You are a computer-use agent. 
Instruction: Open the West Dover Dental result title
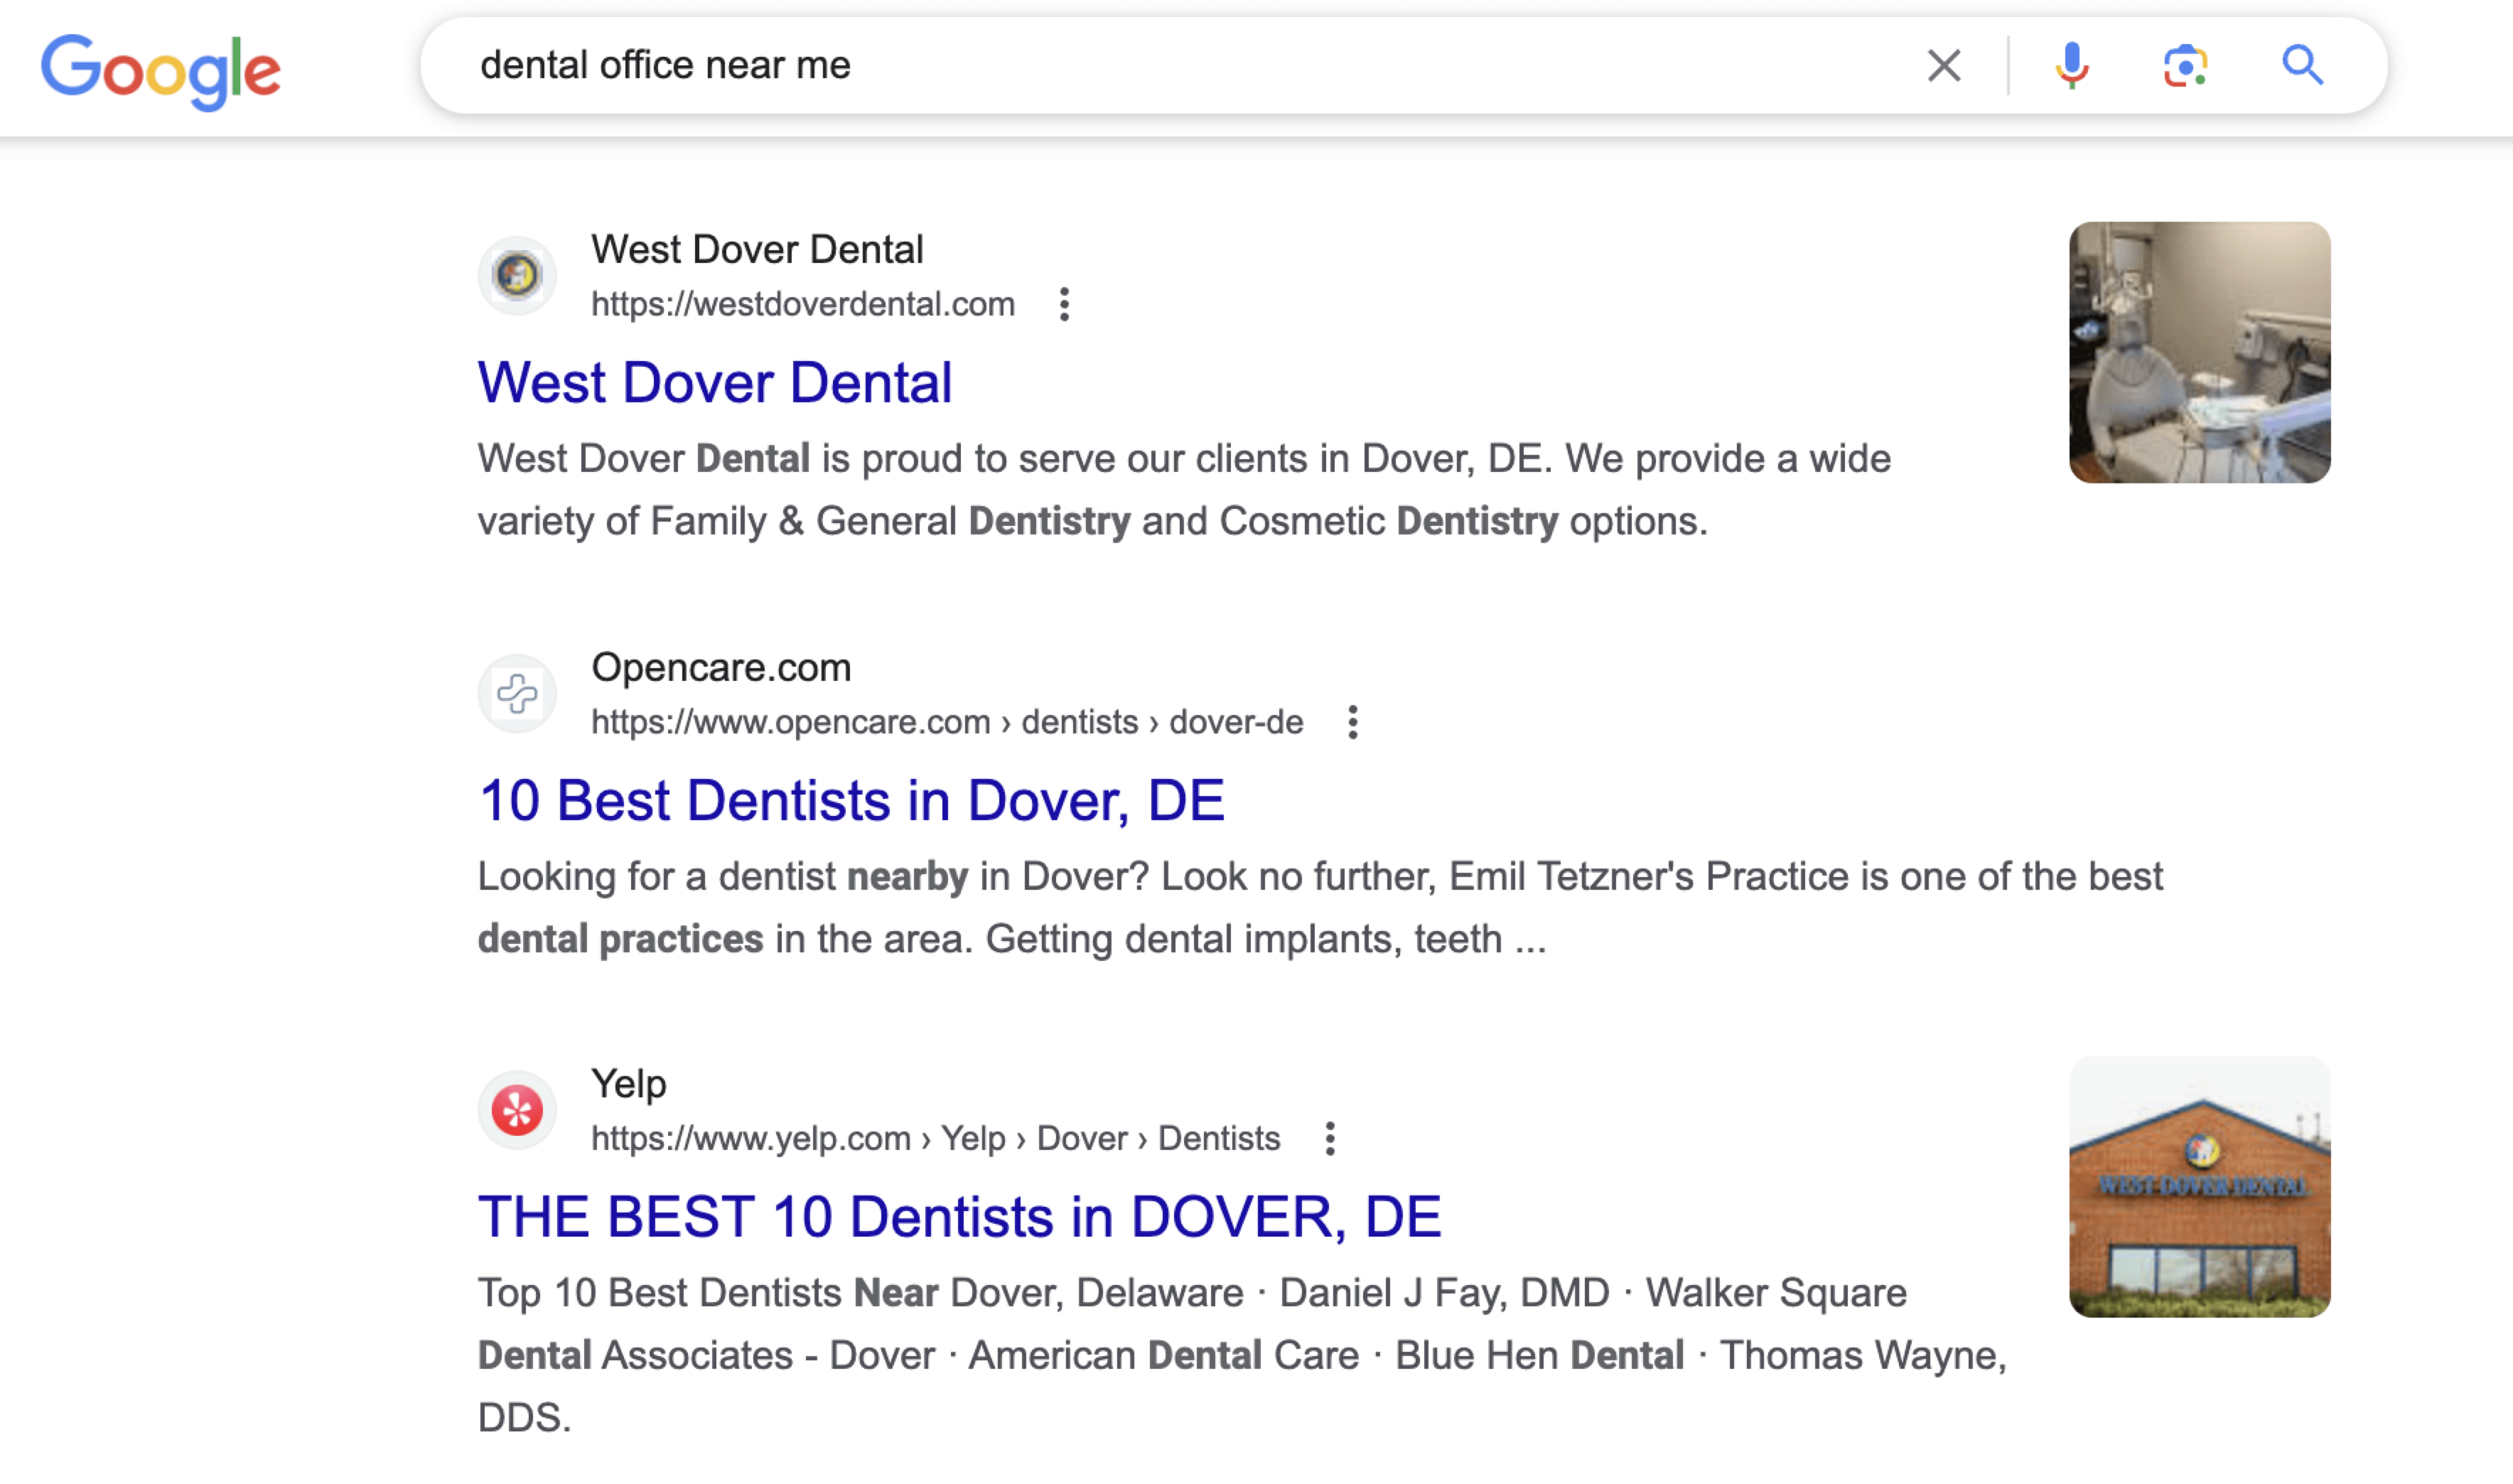coord(715,382)
